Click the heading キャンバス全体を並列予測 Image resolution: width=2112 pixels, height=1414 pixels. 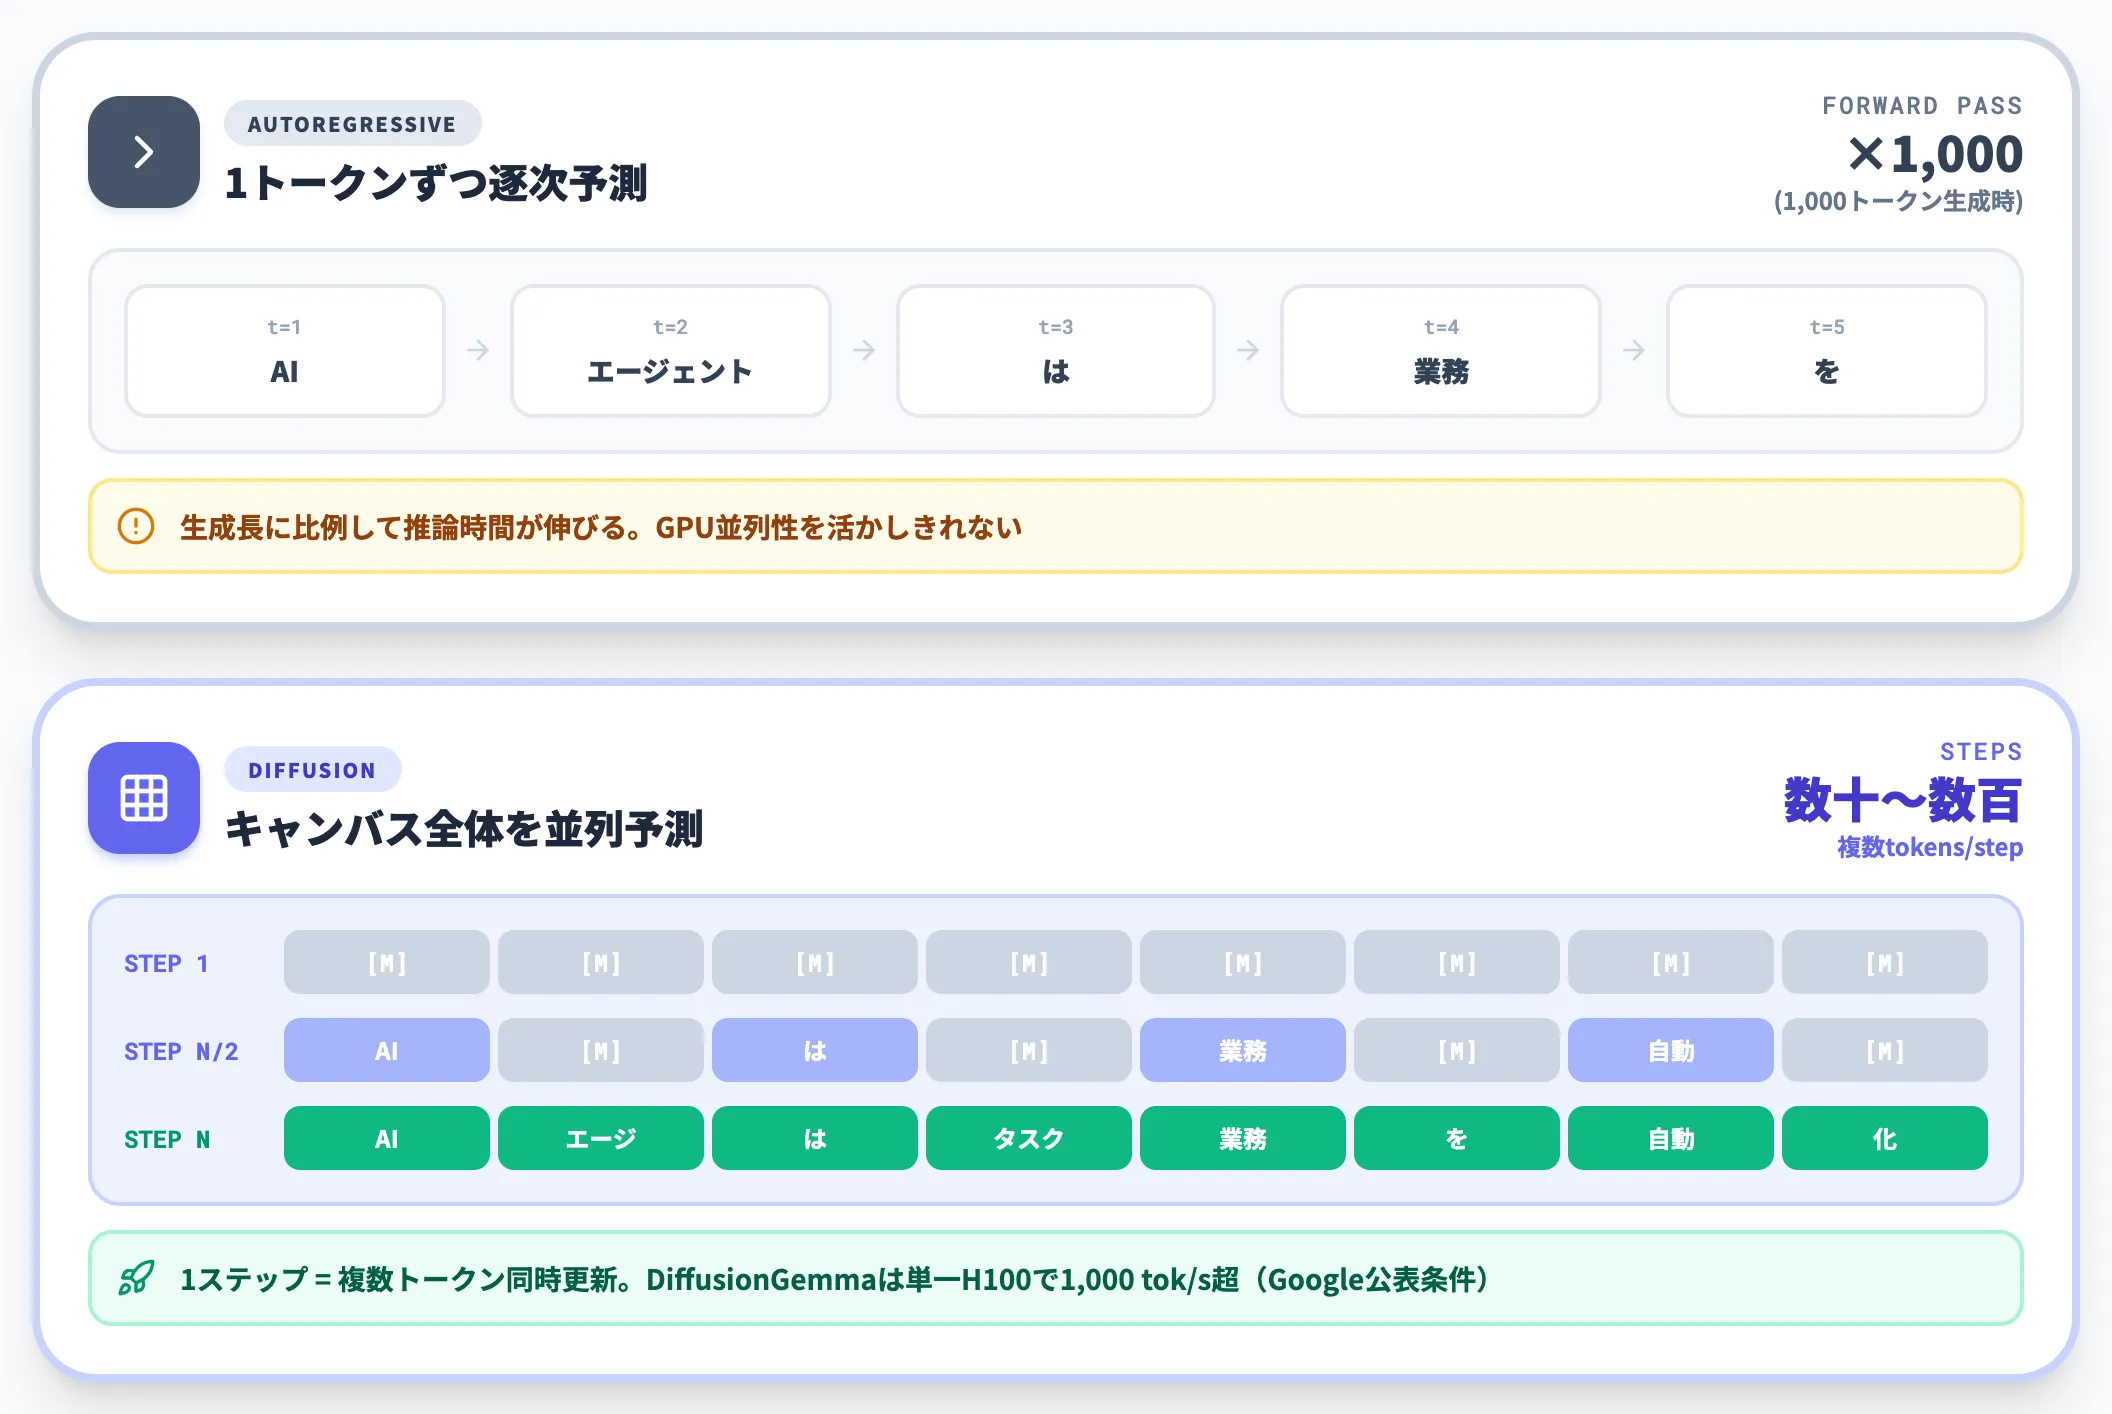pyautogui.click(x=464, y=829)
